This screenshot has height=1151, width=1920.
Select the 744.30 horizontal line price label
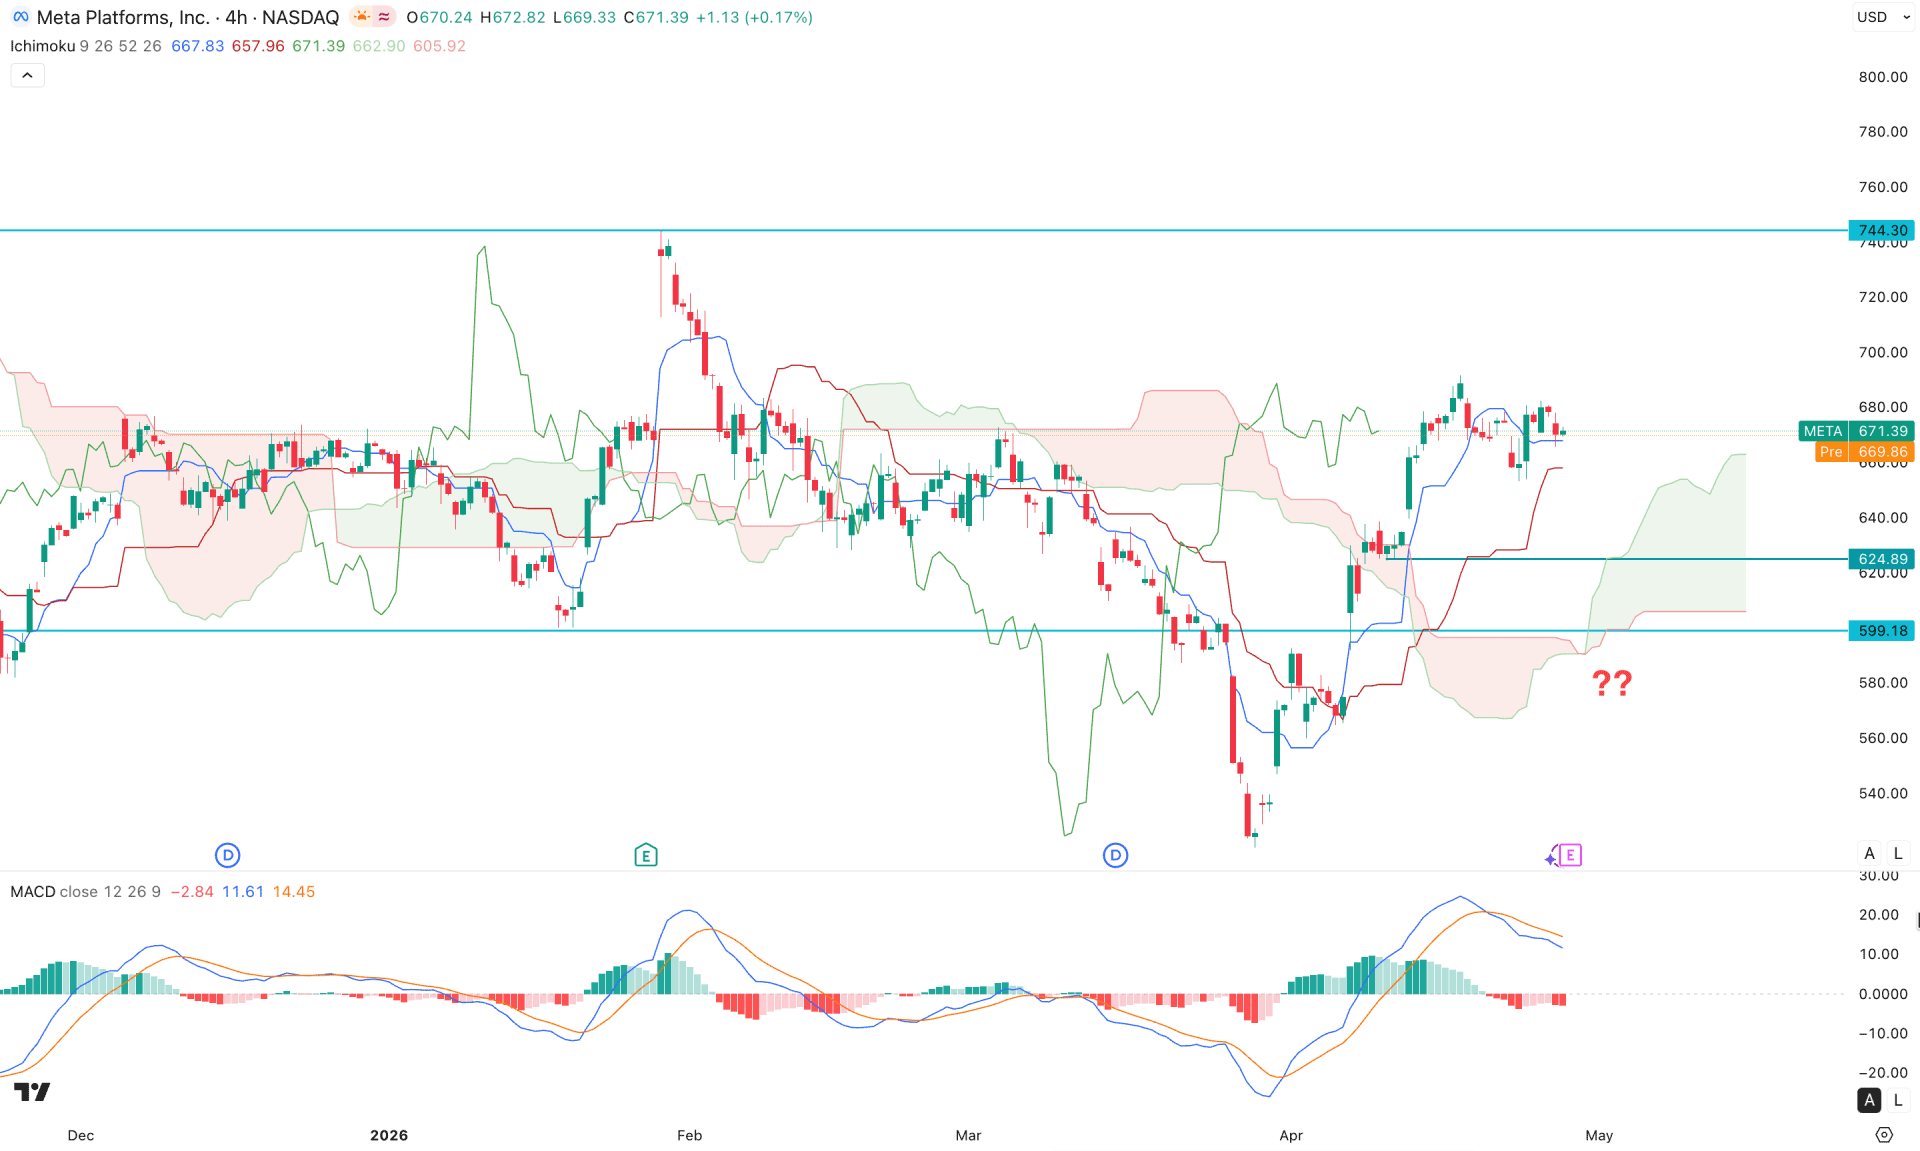coord(1881,230)
